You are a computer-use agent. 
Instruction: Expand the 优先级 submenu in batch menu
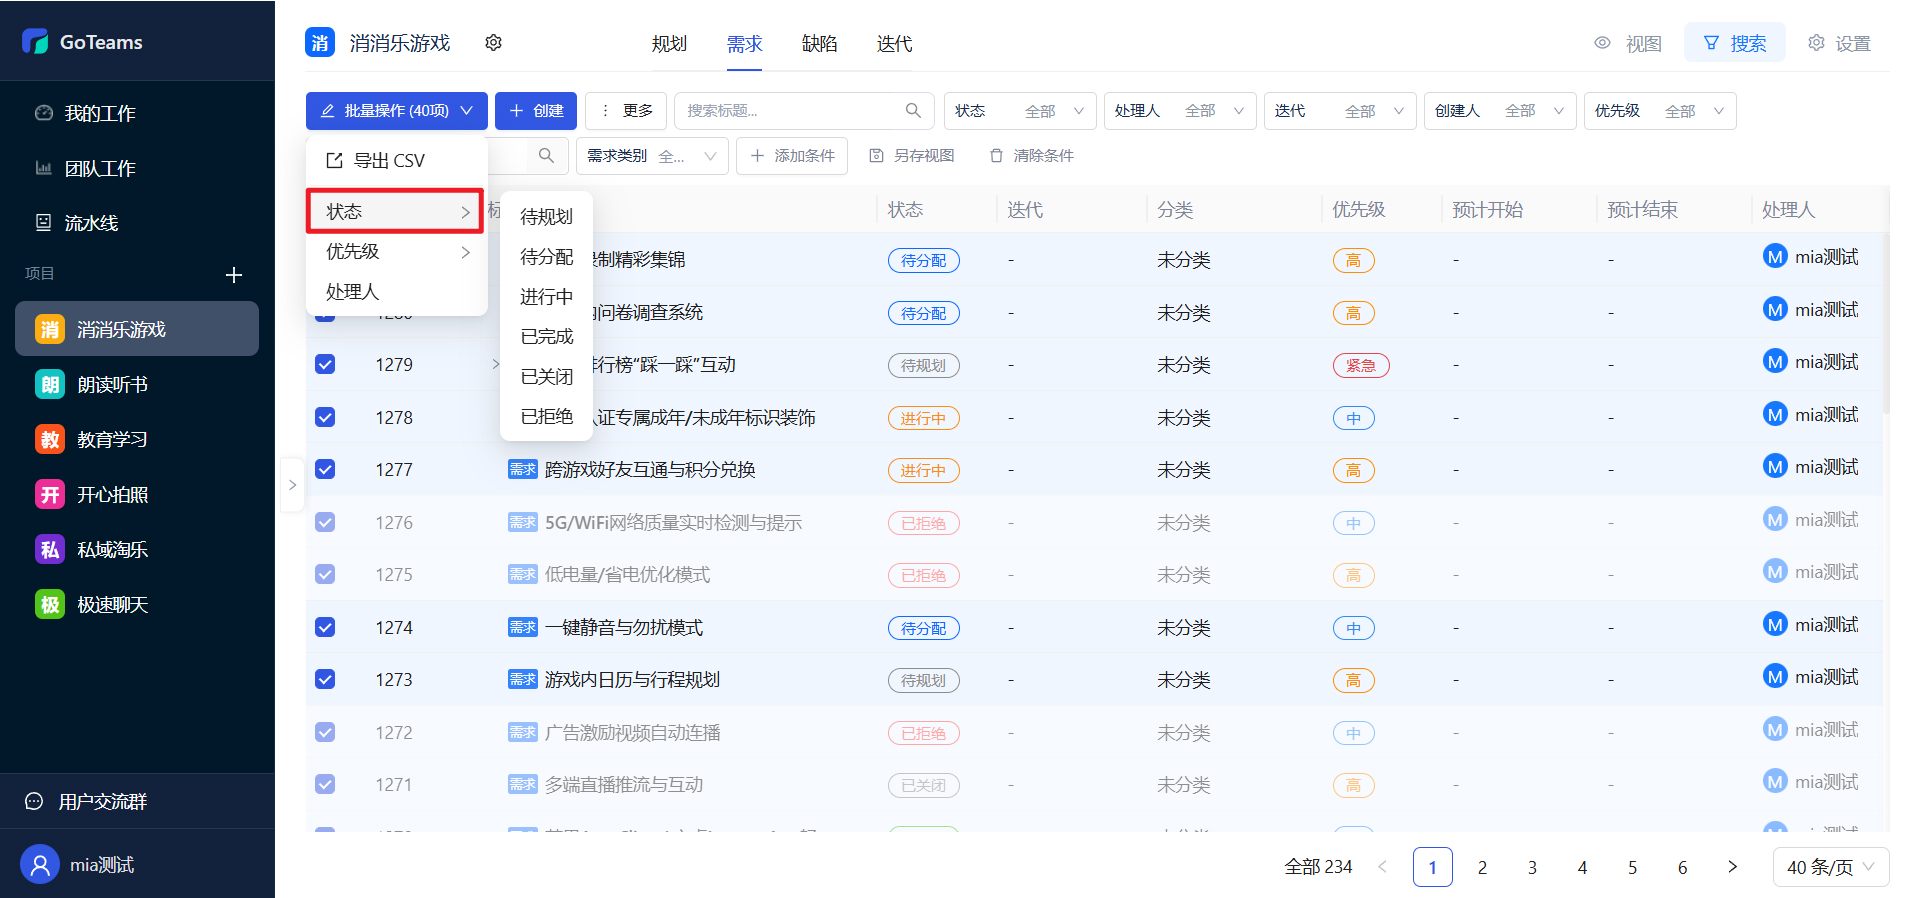[x=396, y=252]
